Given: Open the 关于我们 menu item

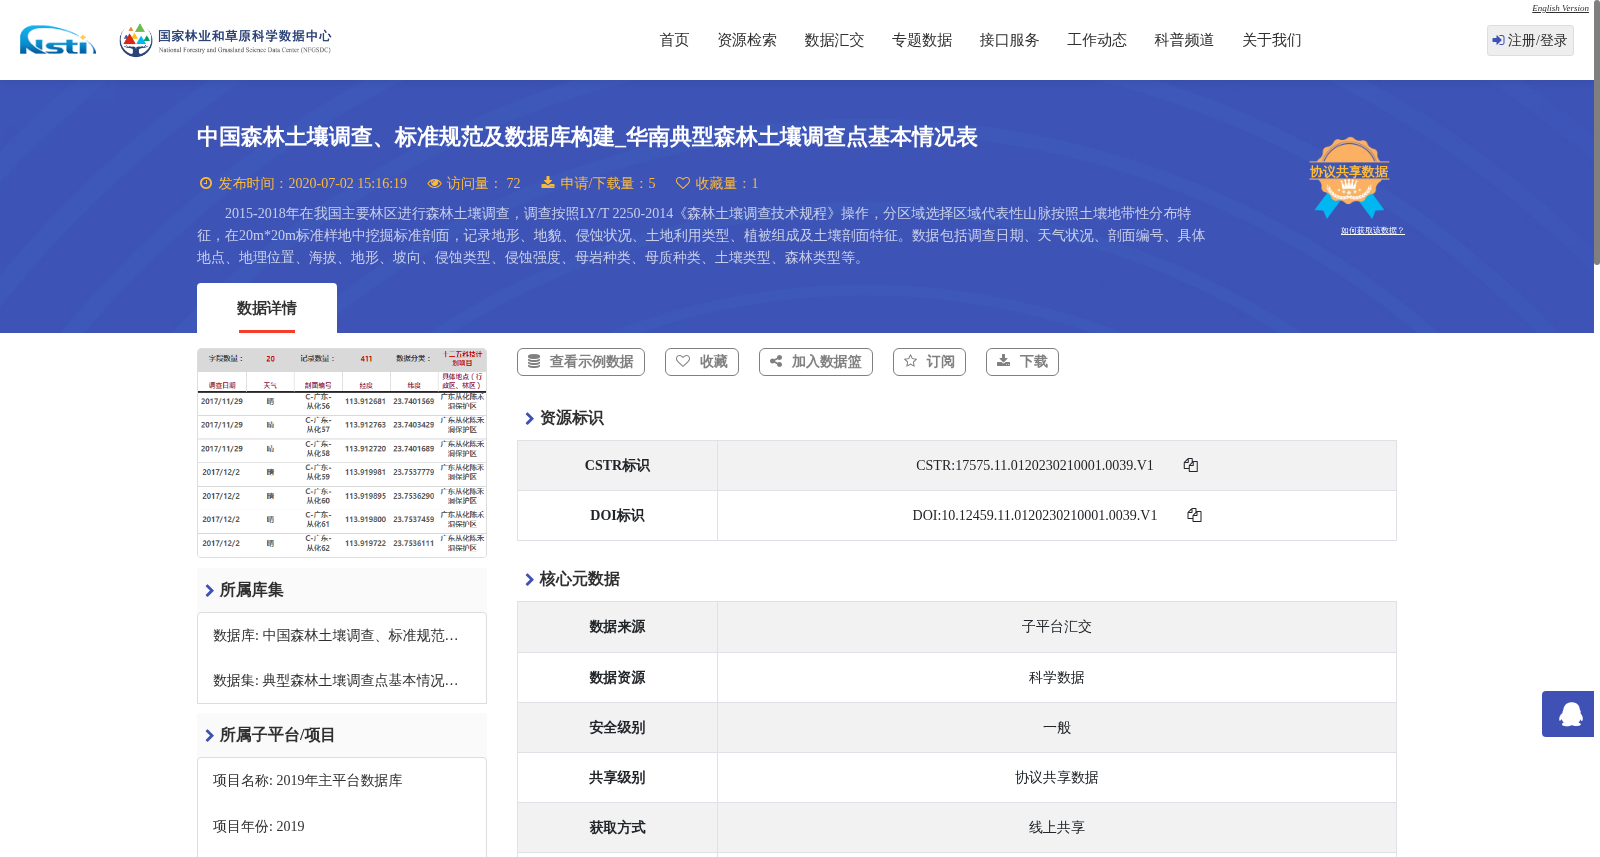Looking at the screenshot, I should click(x=1272, y=40).
